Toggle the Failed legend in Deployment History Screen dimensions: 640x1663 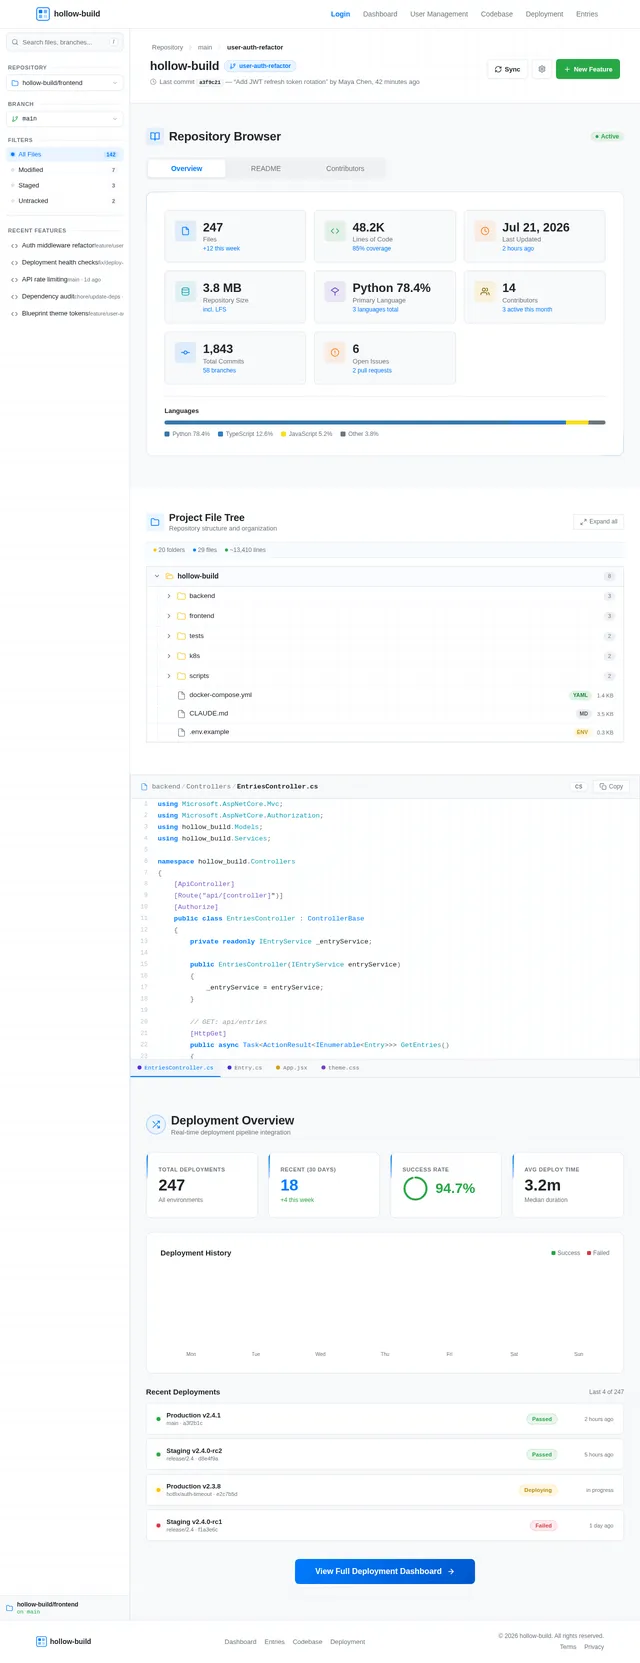(598, 1253)
